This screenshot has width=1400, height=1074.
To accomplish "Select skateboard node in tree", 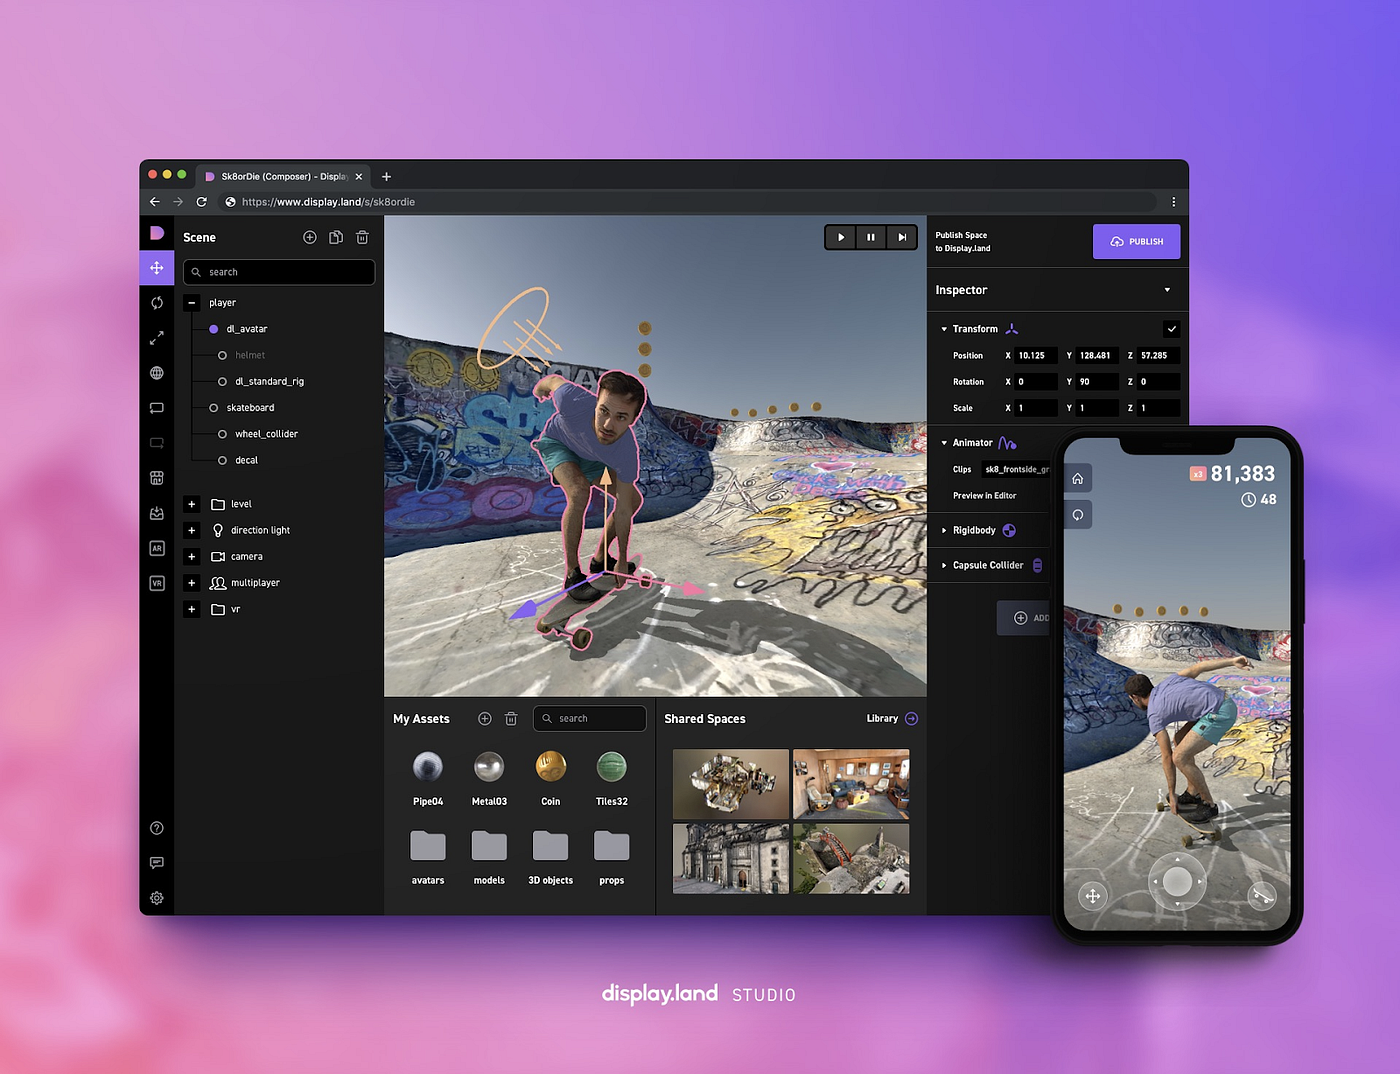I will (250, 408).
